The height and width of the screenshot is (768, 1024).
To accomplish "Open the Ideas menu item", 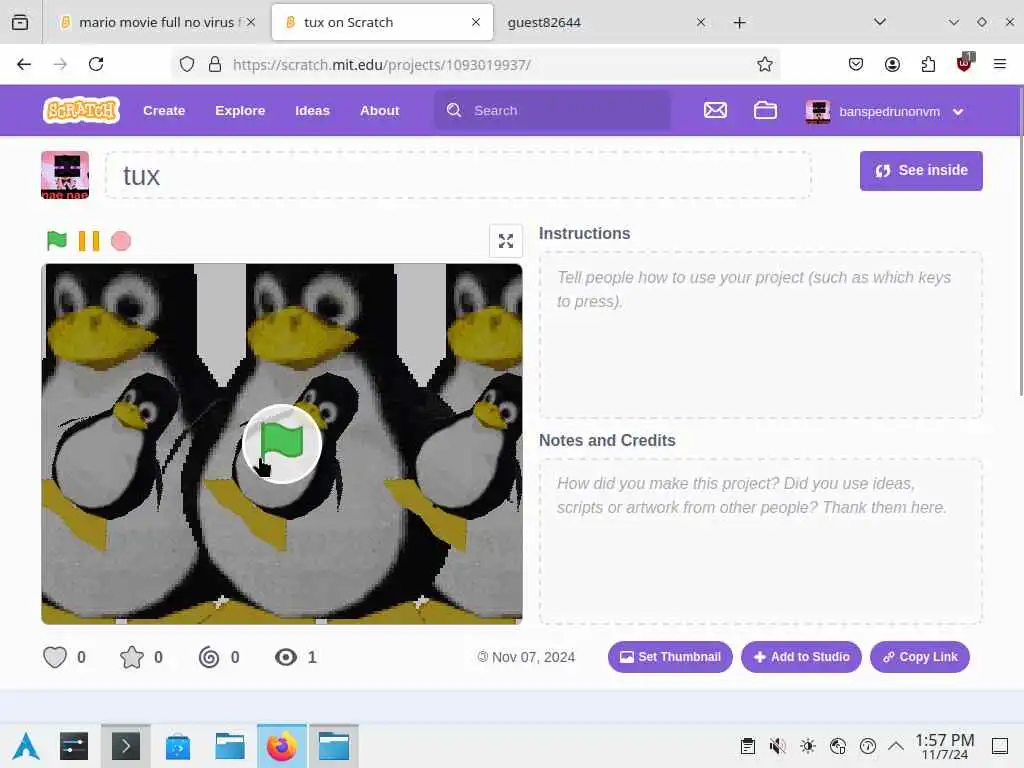I will coord(312,110).
